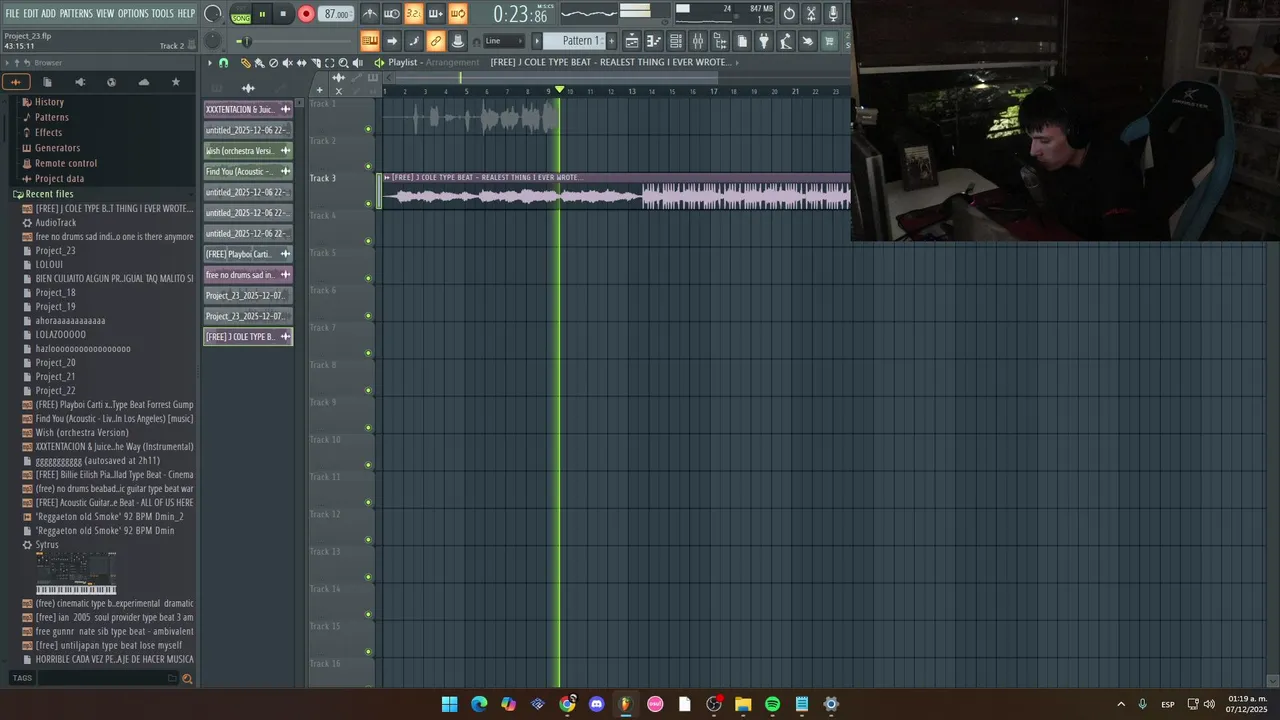Toggle the metronome icon
1280x720 pixels.
(x=370, y=14)
